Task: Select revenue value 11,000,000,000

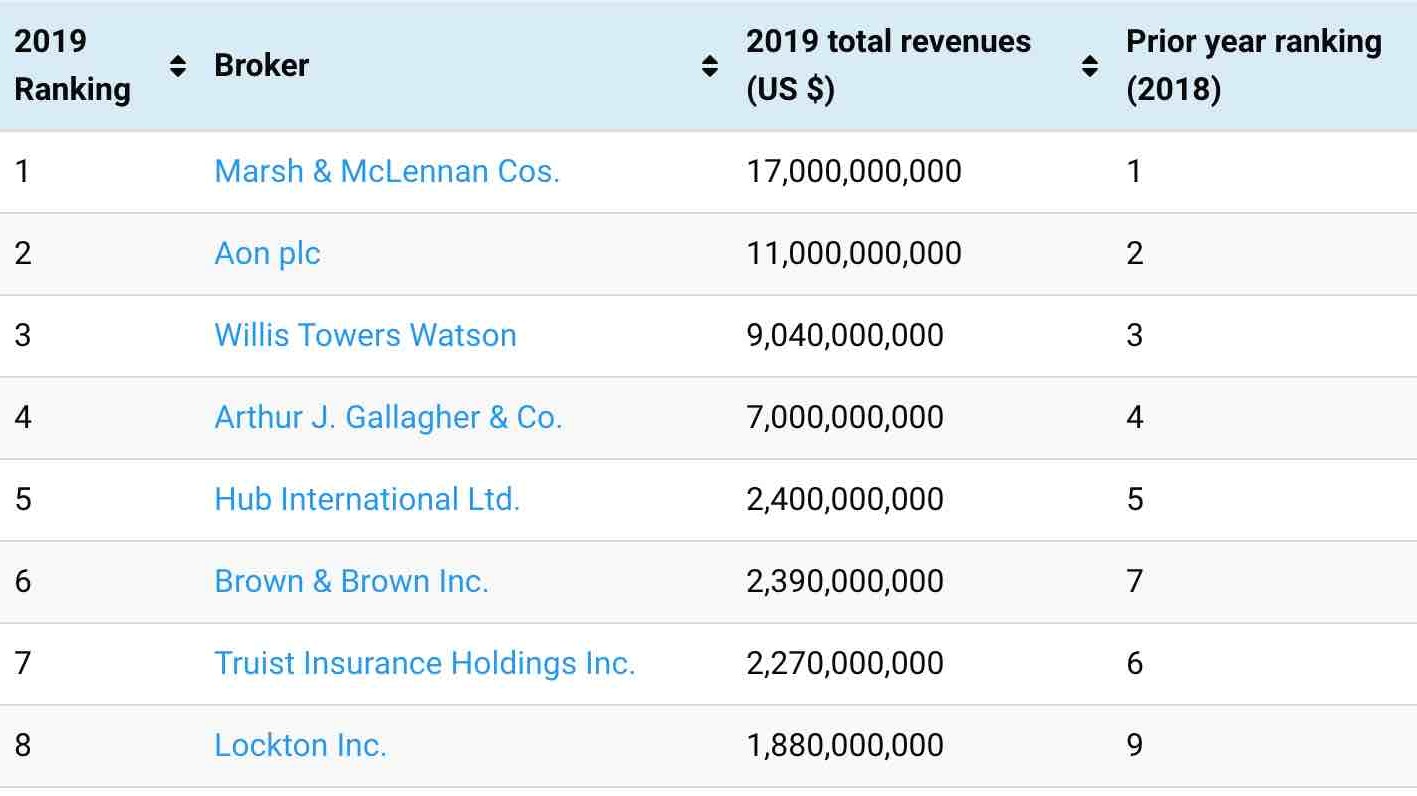Action: point(854,253)
